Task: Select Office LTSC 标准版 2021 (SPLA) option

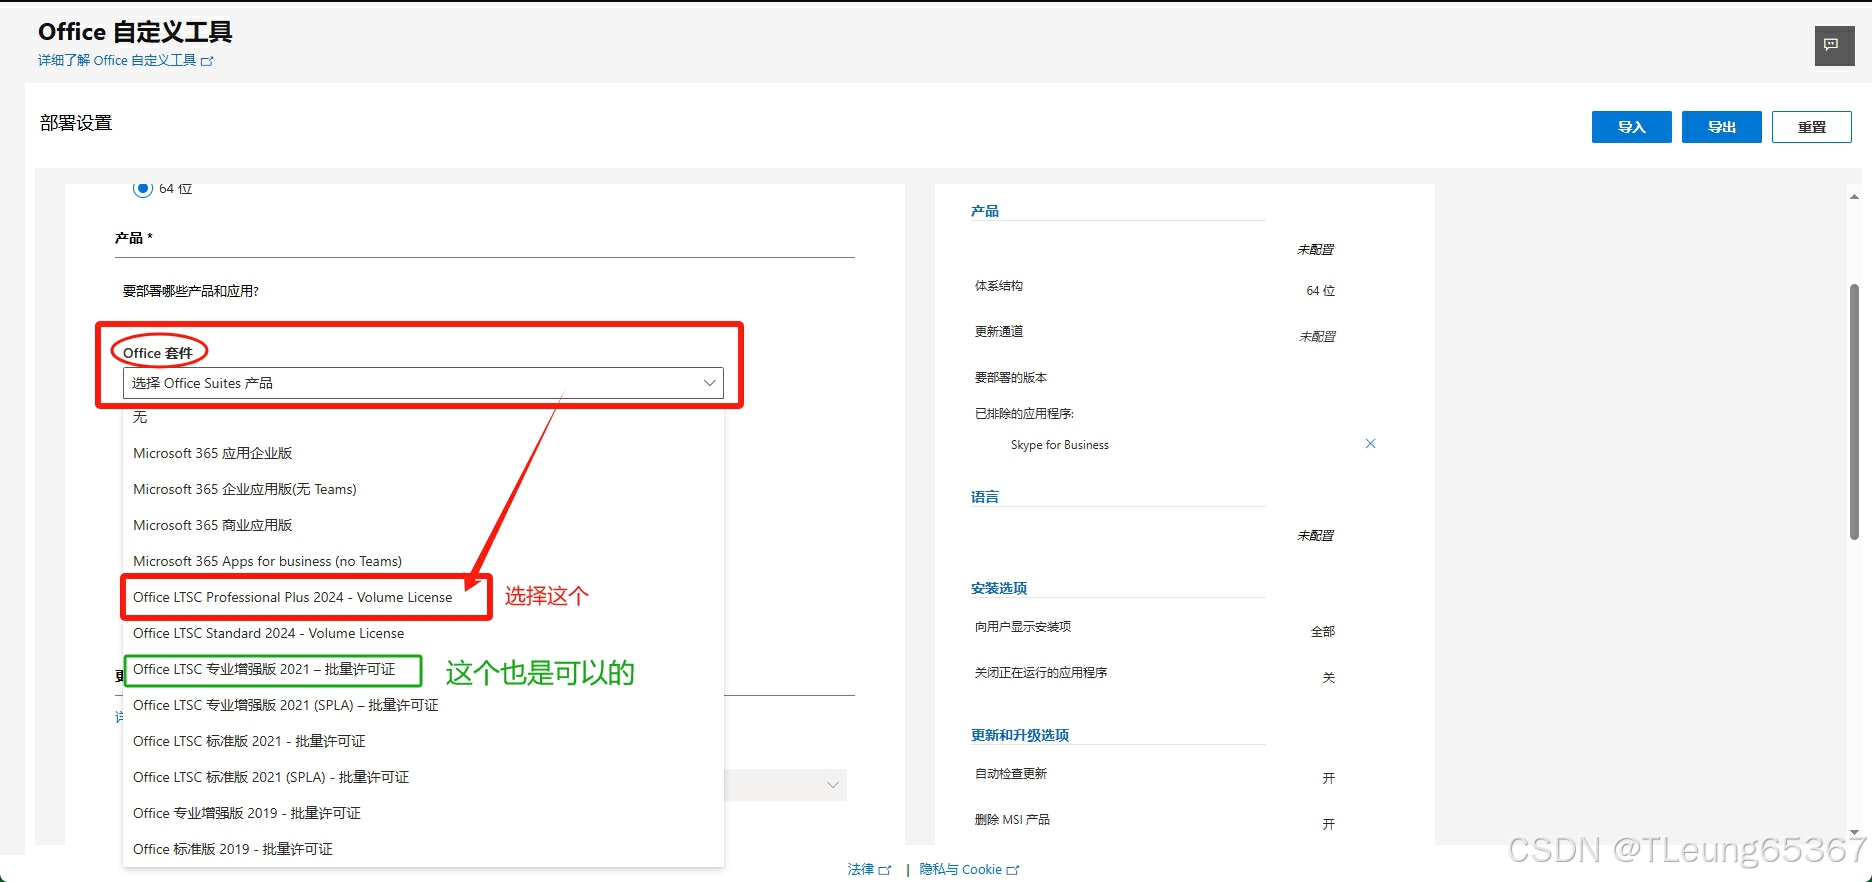Action: [x=423, y=777]
